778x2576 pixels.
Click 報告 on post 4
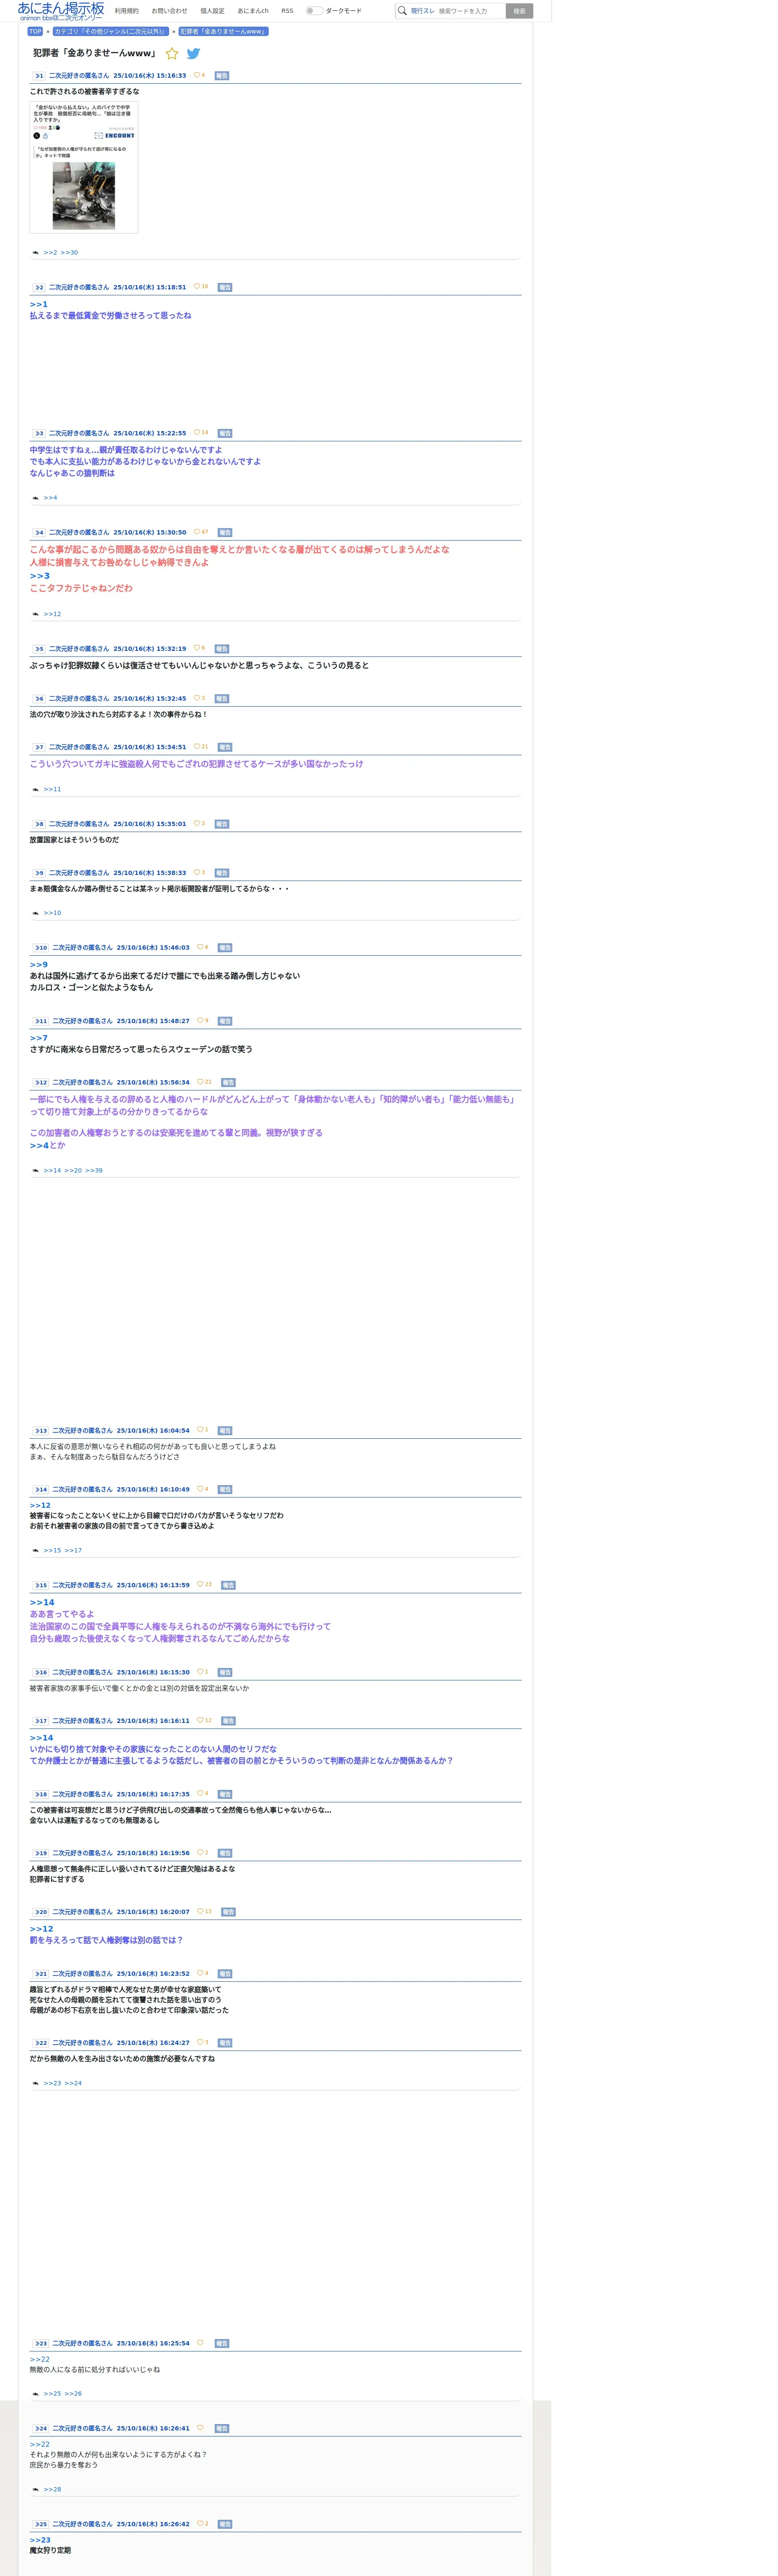pos(225,533)
